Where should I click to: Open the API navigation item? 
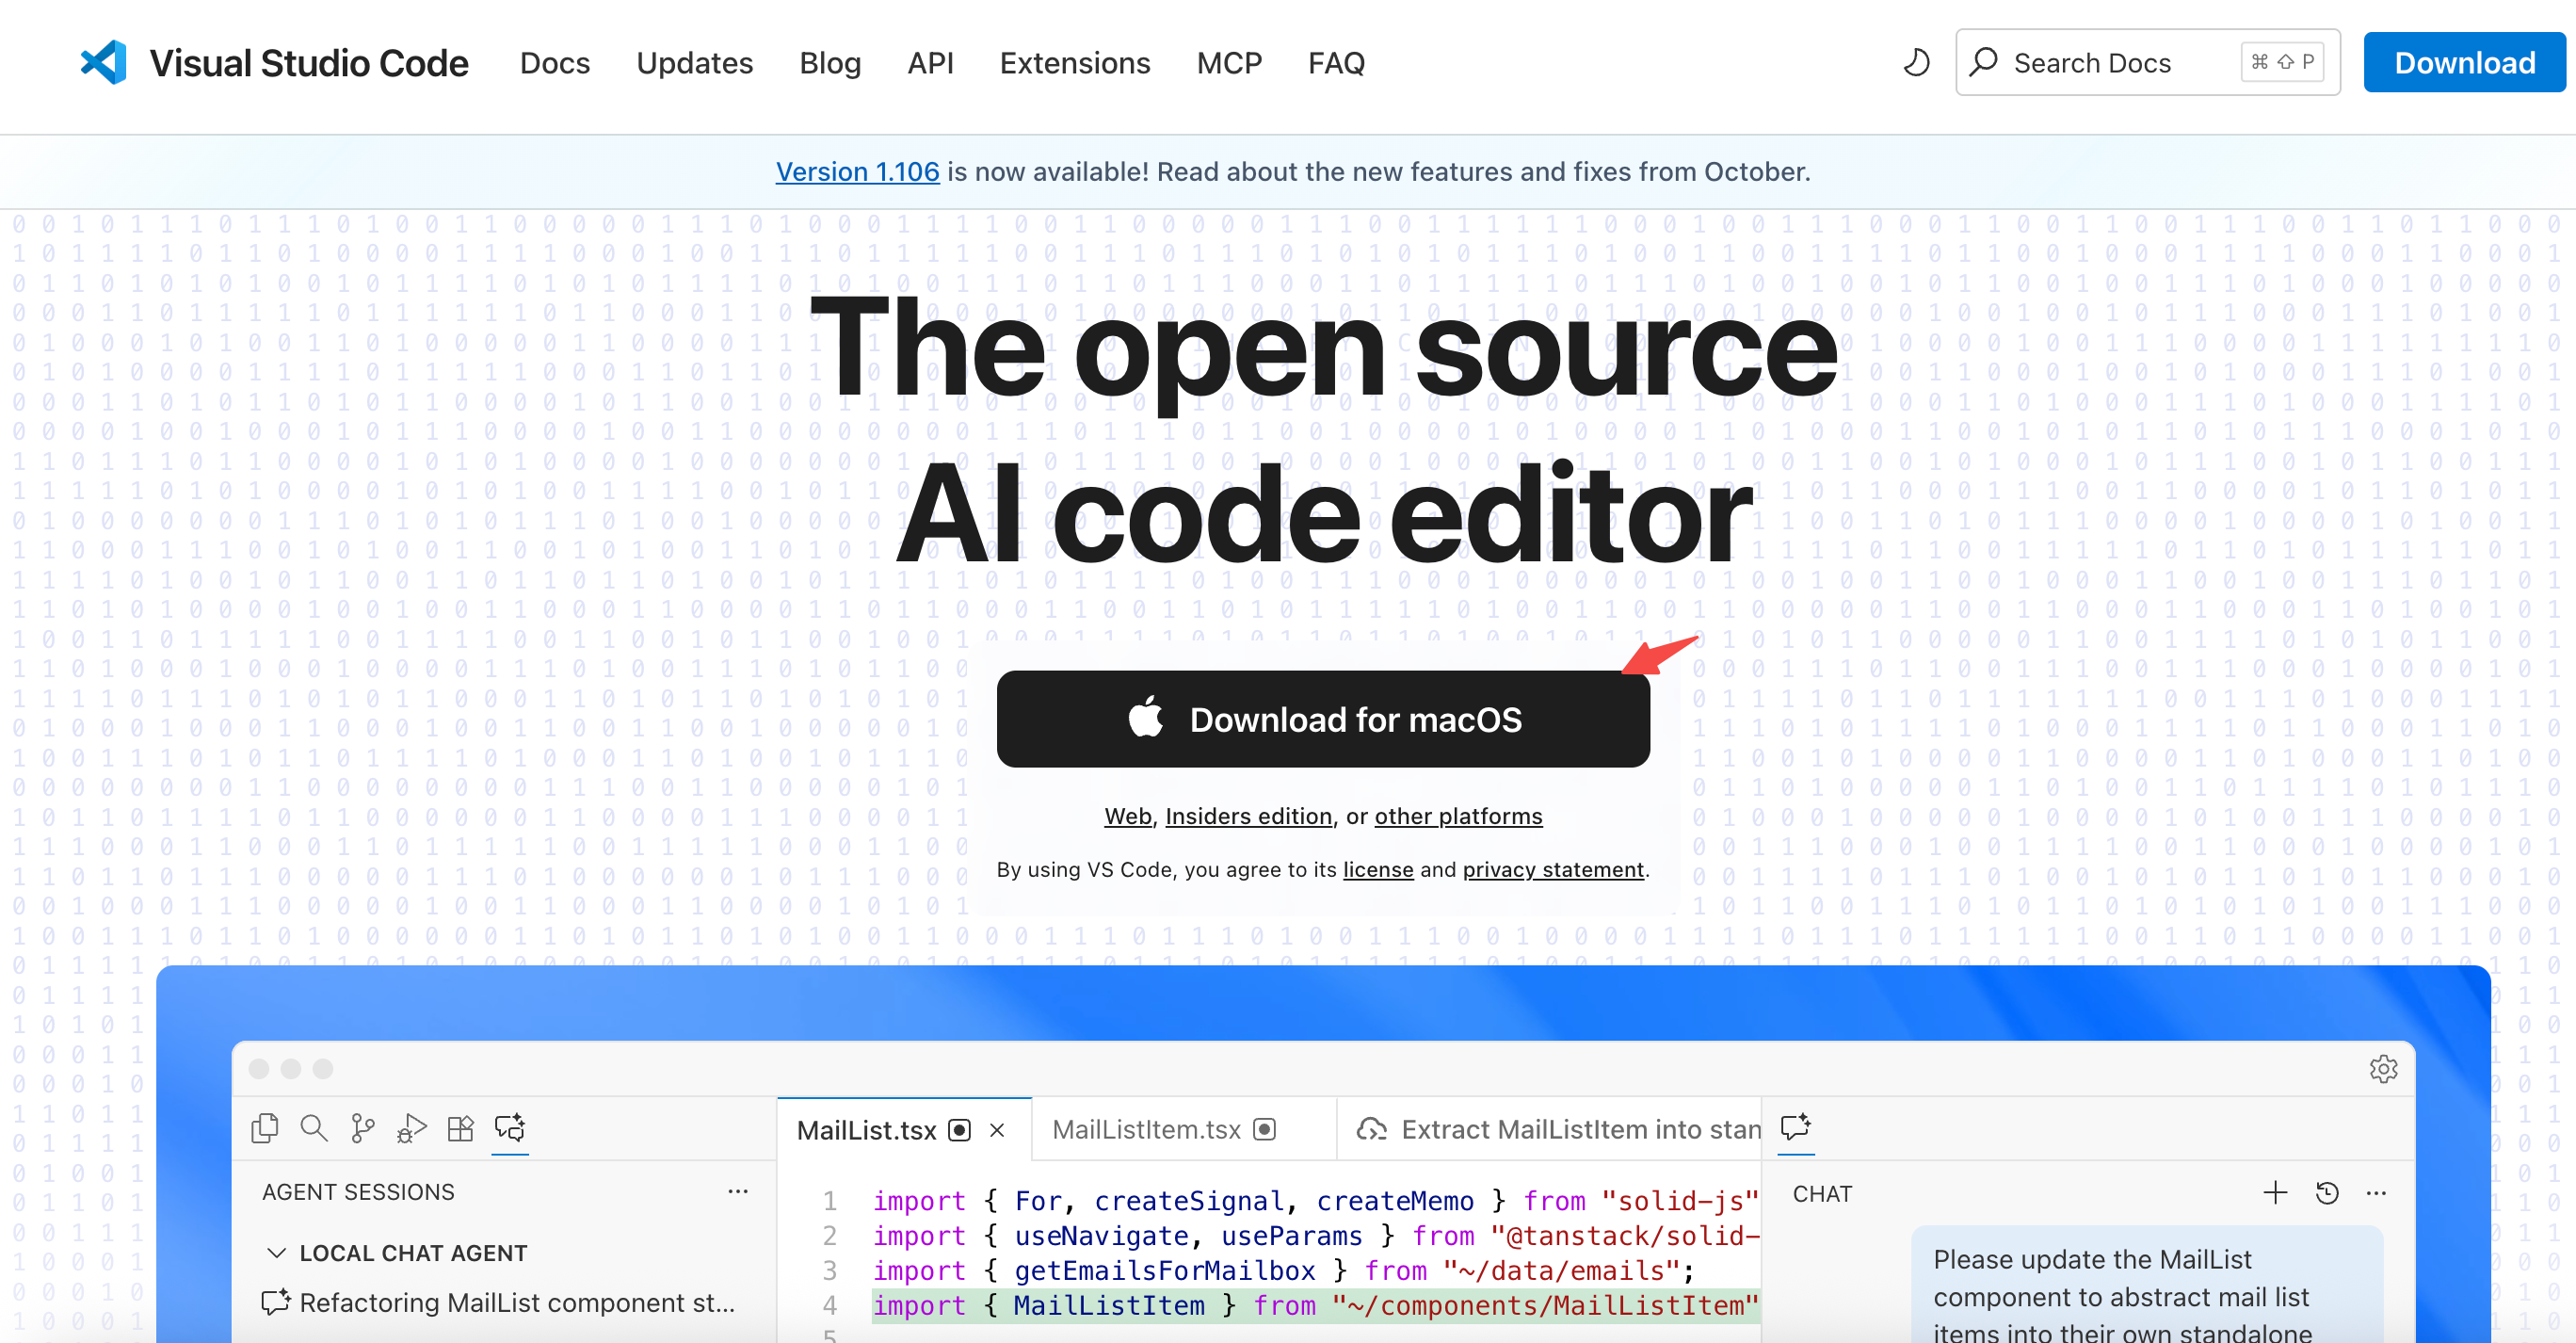(930, 63)
